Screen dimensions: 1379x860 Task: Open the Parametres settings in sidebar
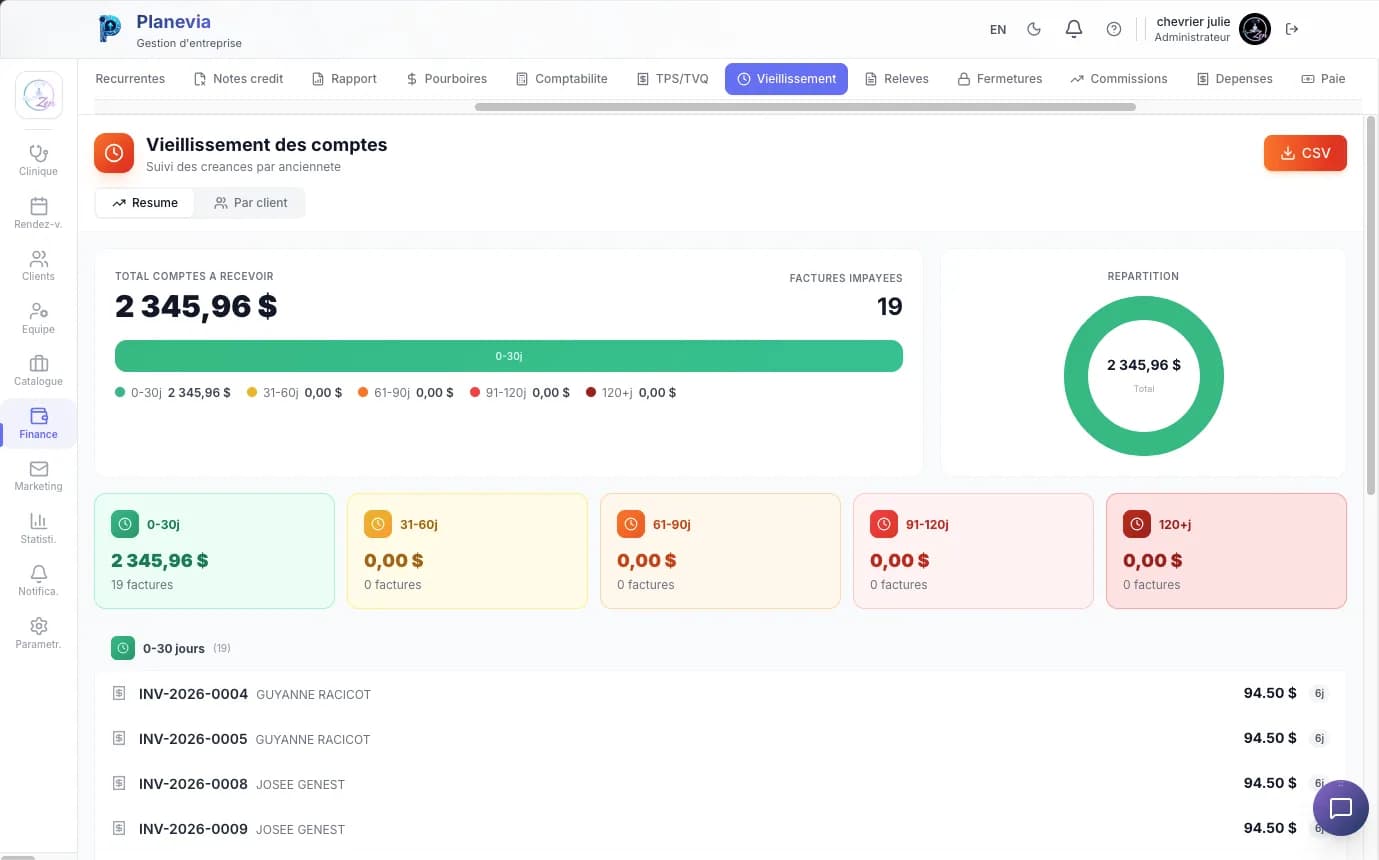click(38, 633)
